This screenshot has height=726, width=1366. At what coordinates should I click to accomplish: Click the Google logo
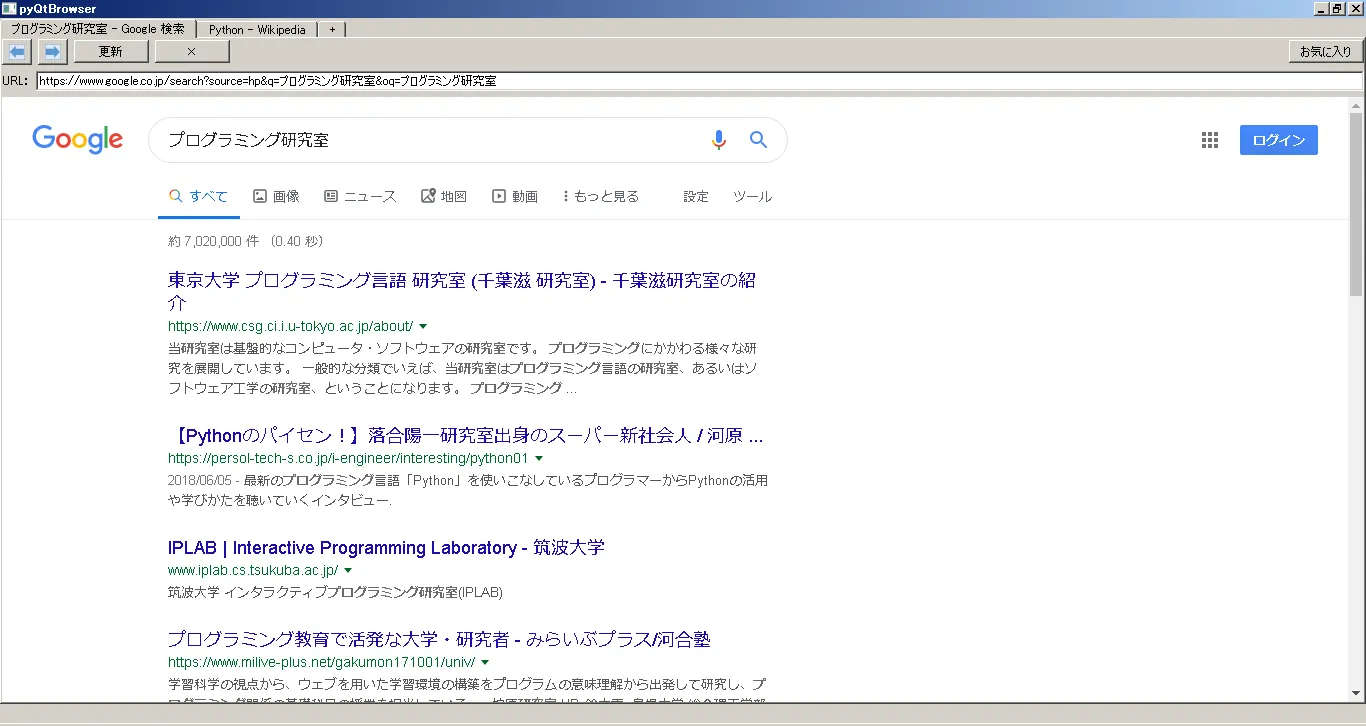pos(77,139)
